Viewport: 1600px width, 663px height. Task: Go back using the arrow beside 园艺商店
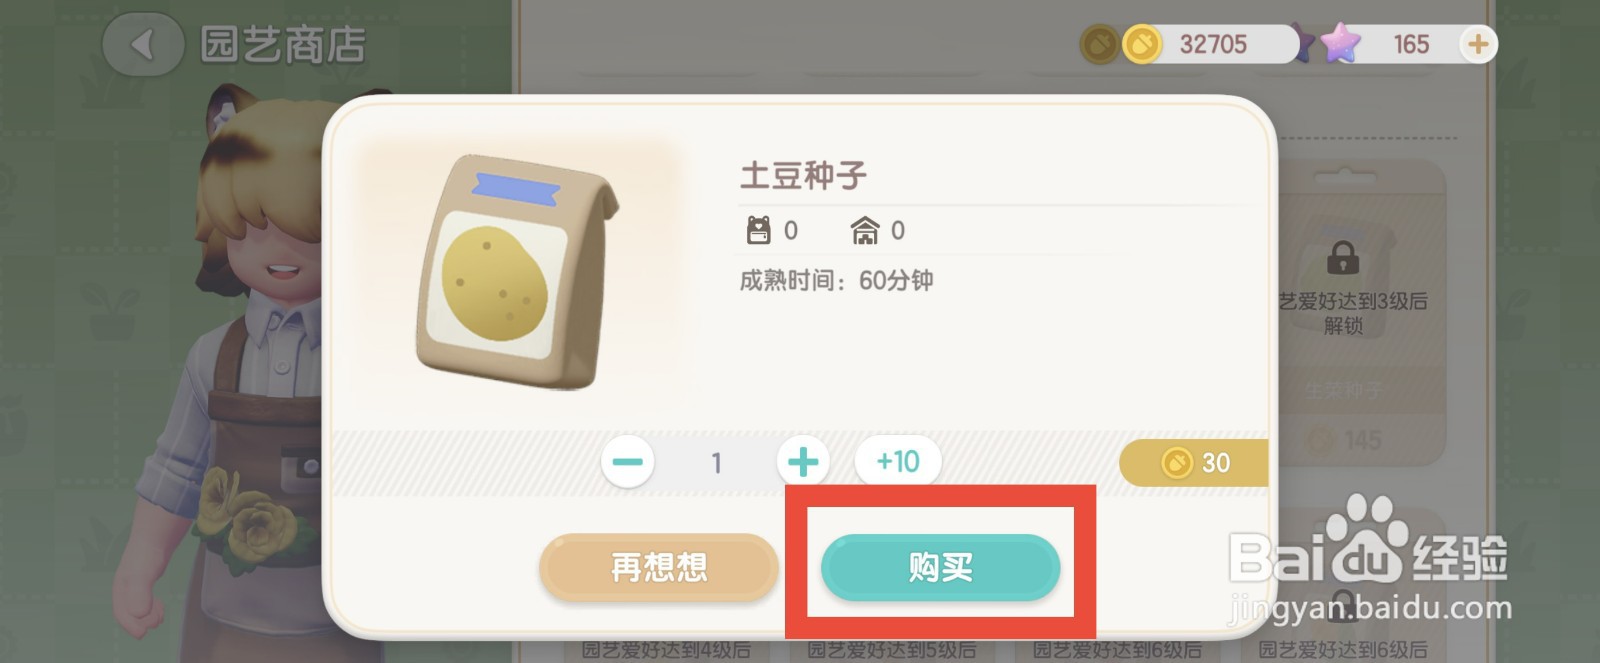(142, 45)
